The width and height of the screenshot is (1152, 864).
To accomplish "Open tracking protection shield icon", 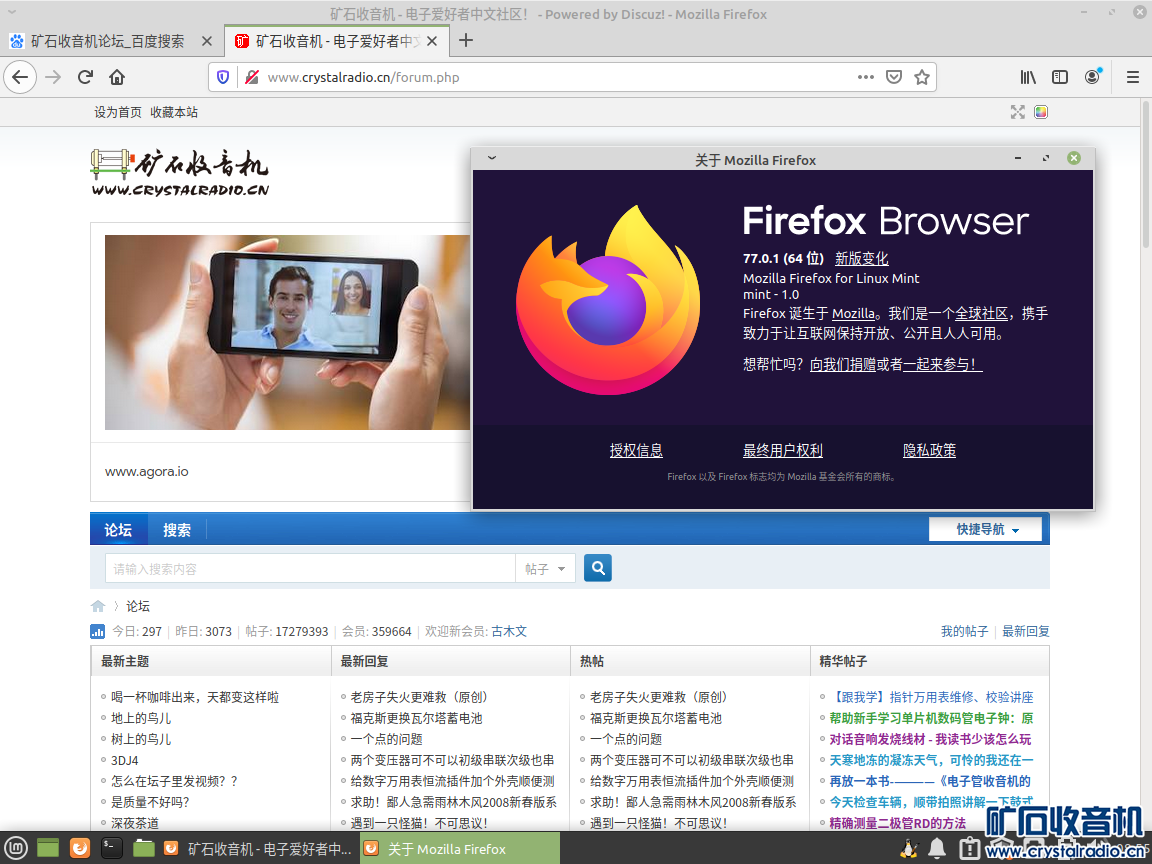I will pos(223,77).
